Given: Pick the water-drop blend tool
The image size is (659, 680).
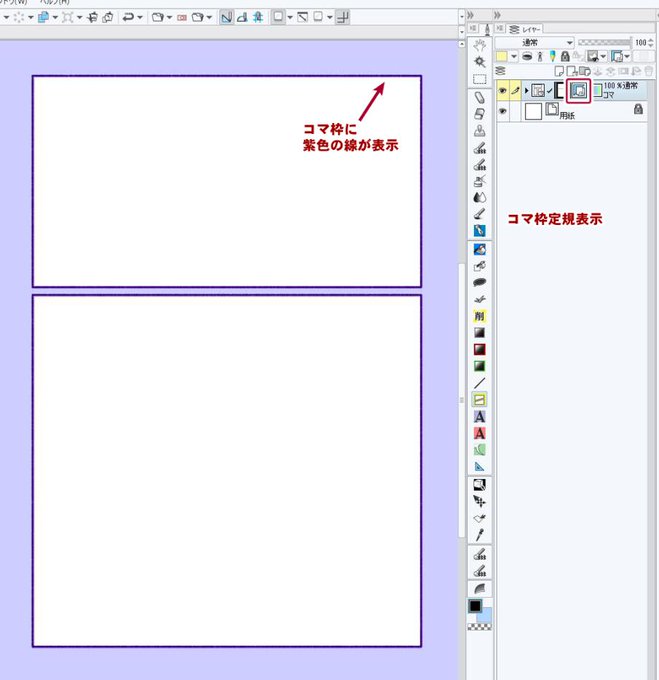Looking at the screenshot, I should [x=480, y=197].
